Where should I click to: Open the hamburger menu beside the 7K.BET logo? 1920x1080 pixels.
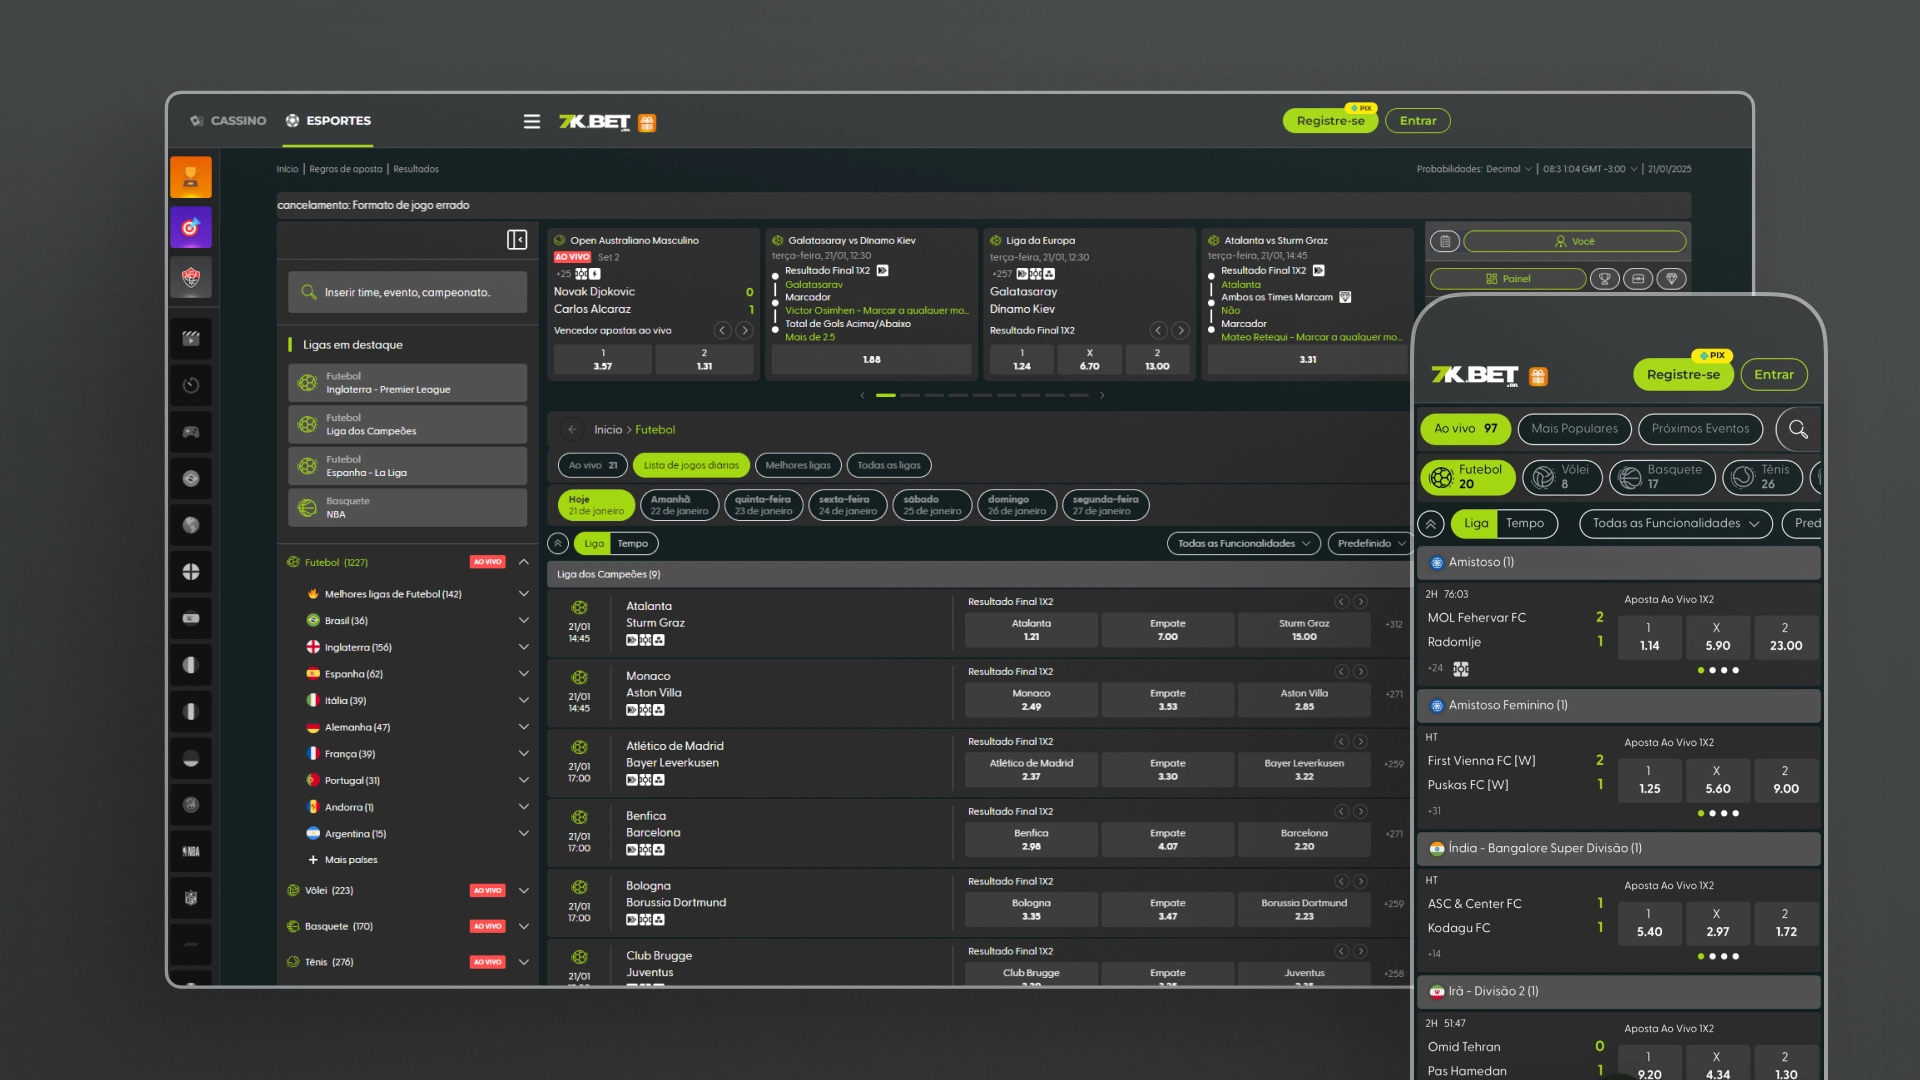(531, 121)
